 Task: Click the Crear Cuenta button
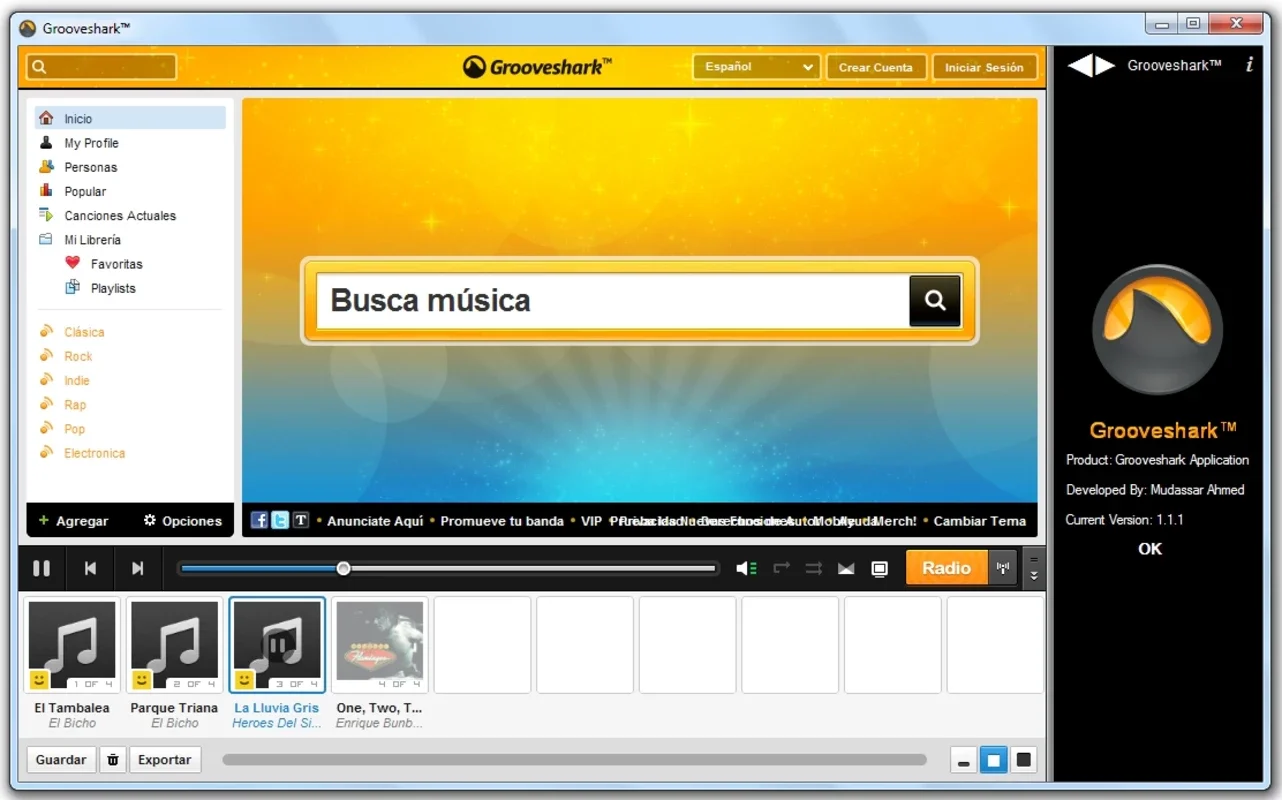click(876, 67)
